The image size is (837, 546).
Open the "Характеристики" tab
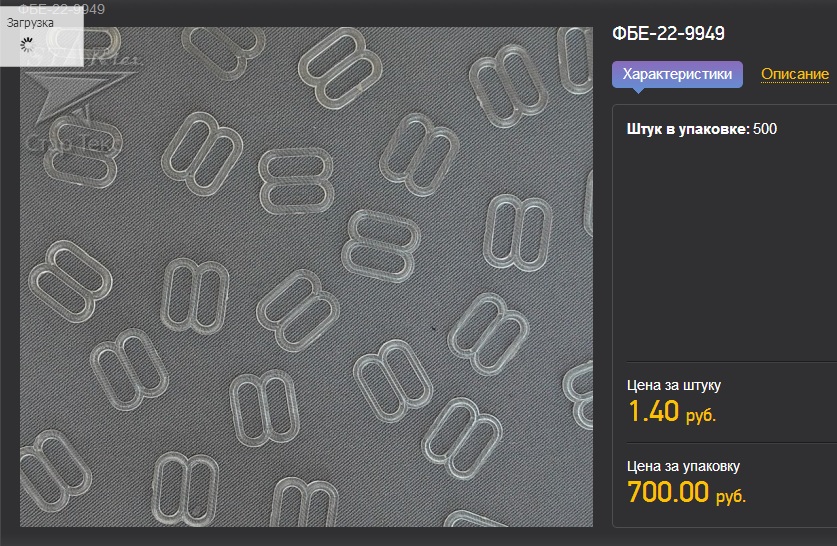click(x=677, y=74)
